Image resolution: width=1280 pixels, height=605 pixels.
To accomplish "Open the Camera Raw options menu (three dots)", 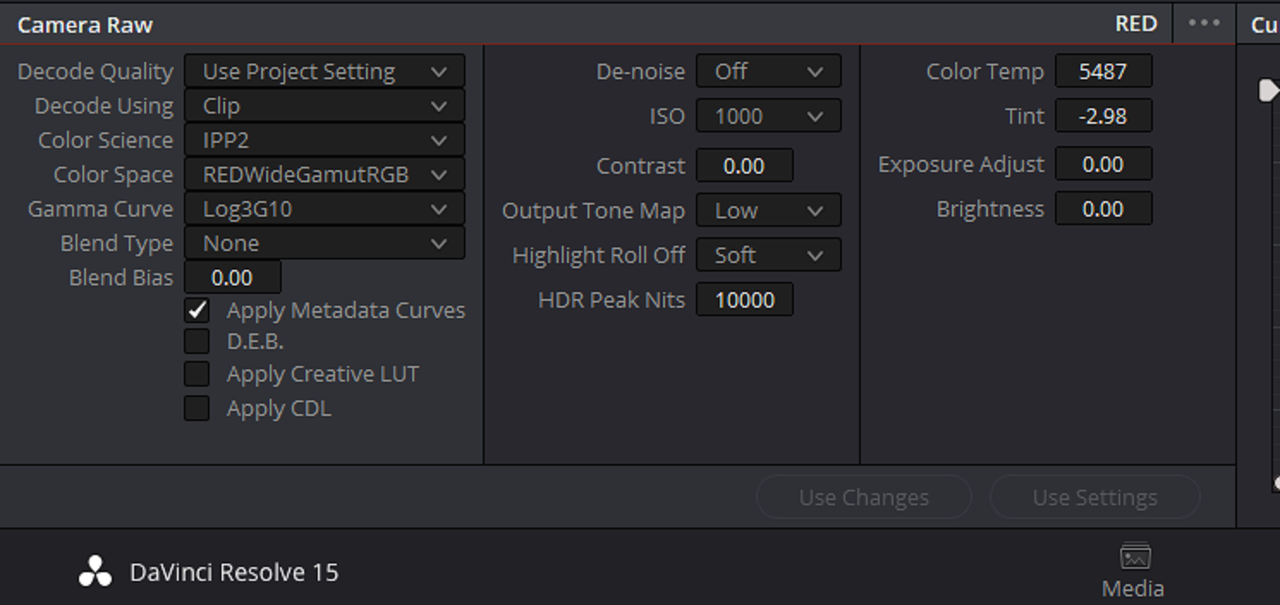I will pos(1204,23).
